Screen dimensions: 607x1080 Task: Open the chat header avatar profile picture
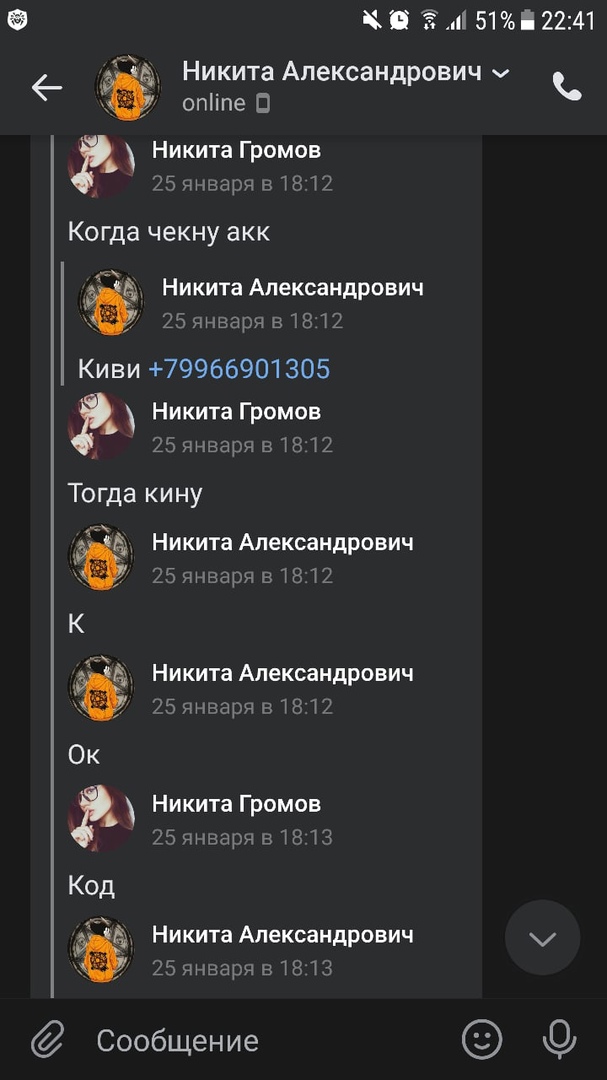pos(127,87)
